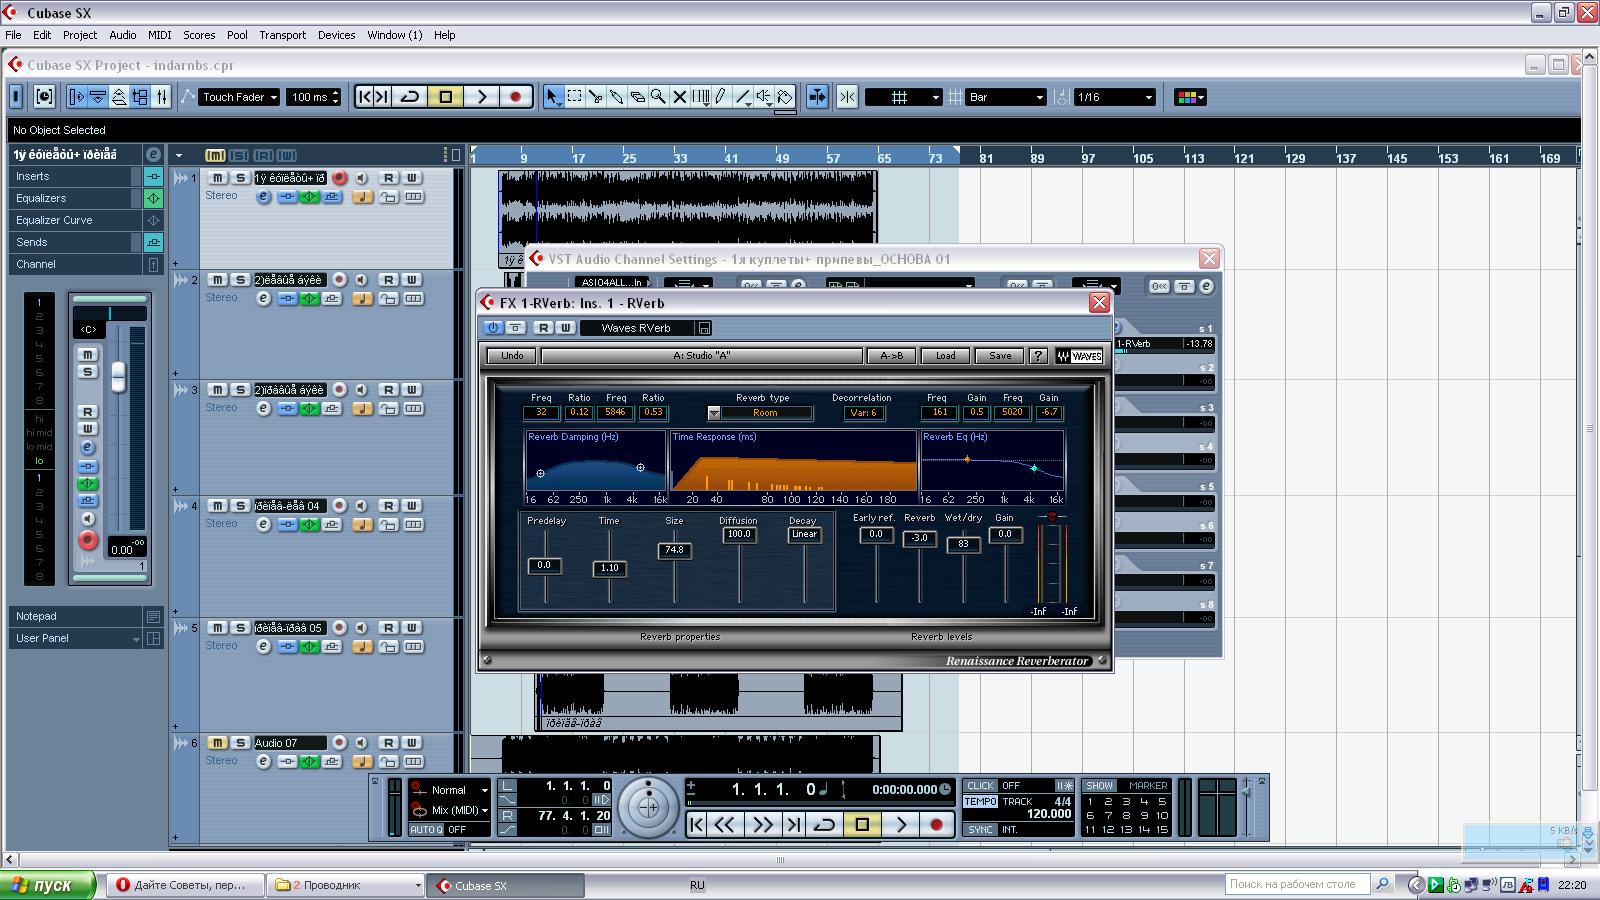The image size is (1600, 900).
Task: Open track list options dropdown arrow
Action: 179,155
